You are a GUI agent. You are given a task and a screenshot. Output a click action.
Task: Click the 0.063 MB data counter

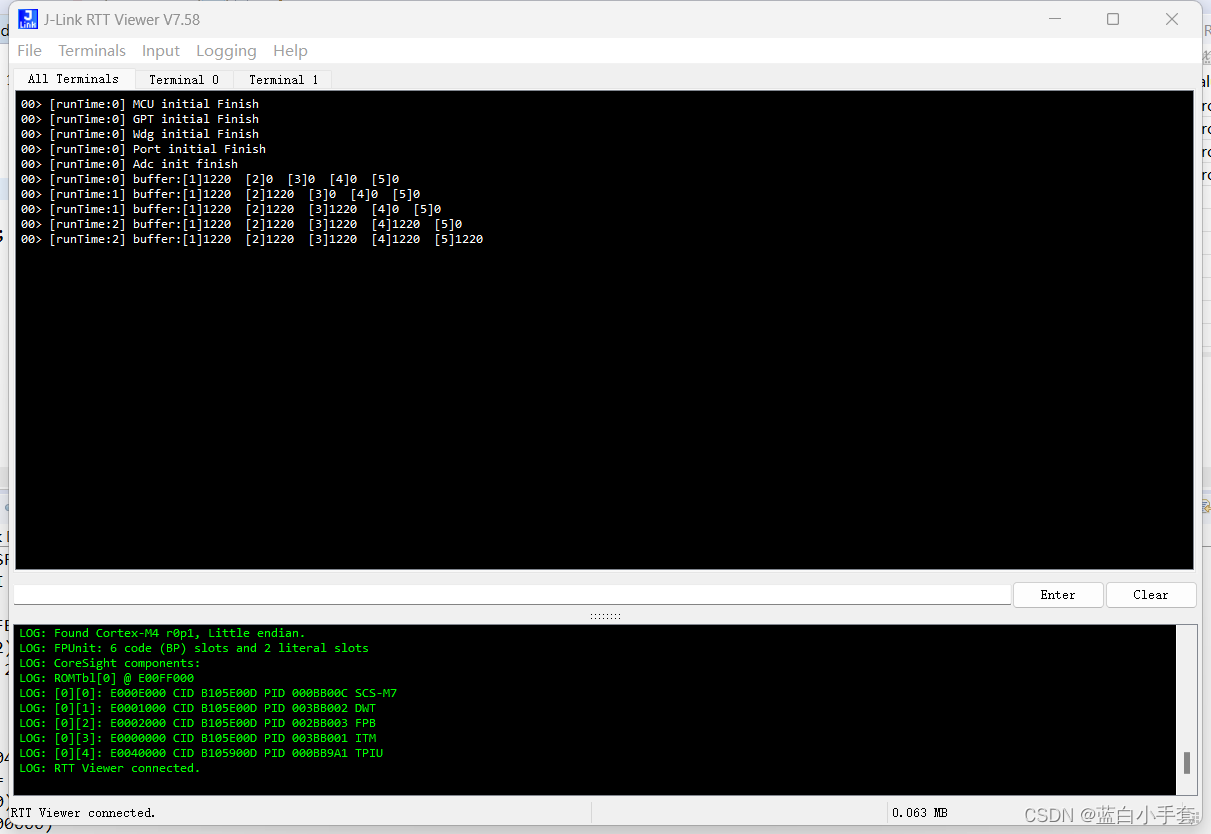click(919, 812)
